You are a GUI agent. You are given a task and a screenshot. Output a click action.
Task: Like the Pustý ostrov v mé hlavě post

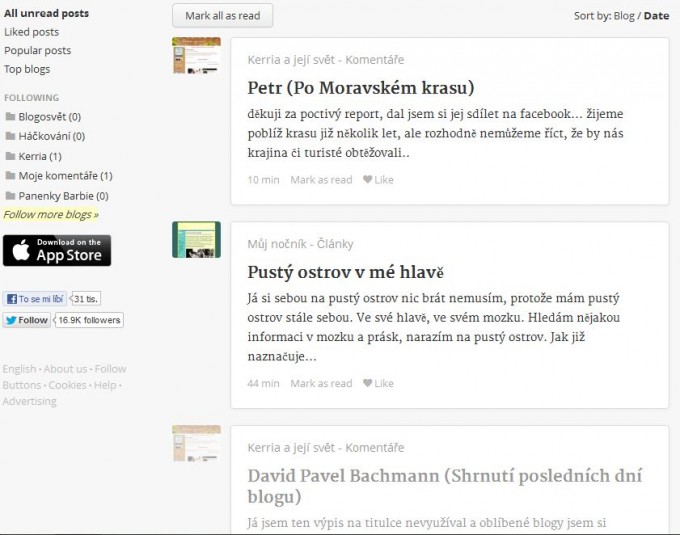(378, 383)
